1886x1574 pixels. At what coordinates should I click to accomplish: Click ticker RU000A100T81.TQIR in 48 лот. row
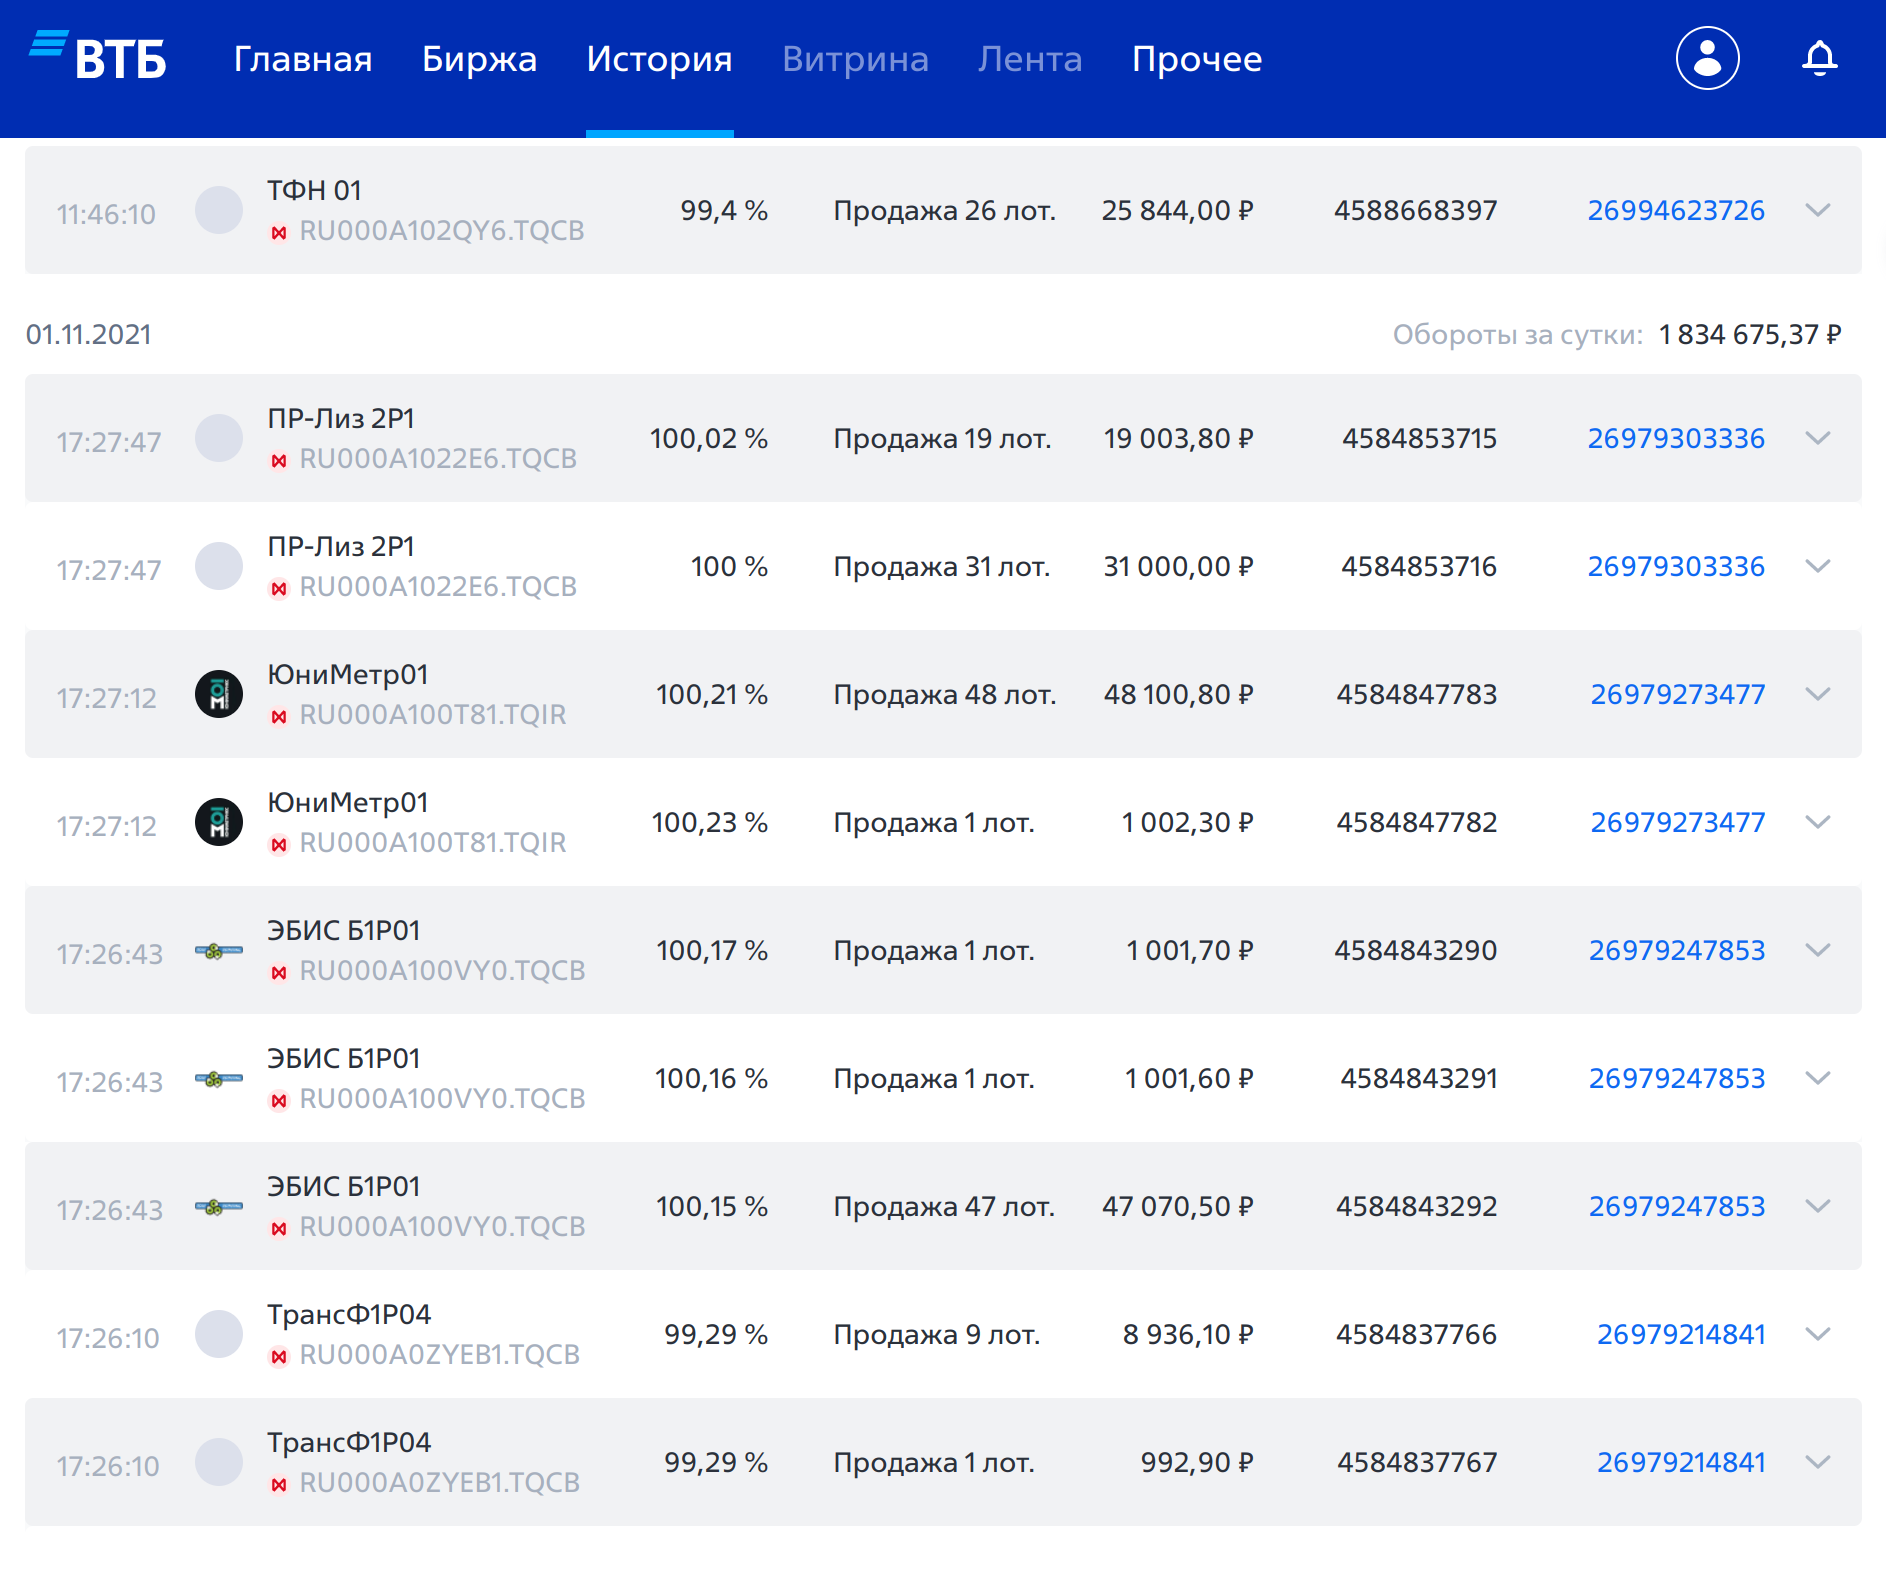pyautogui.click(x=433, y=715)
